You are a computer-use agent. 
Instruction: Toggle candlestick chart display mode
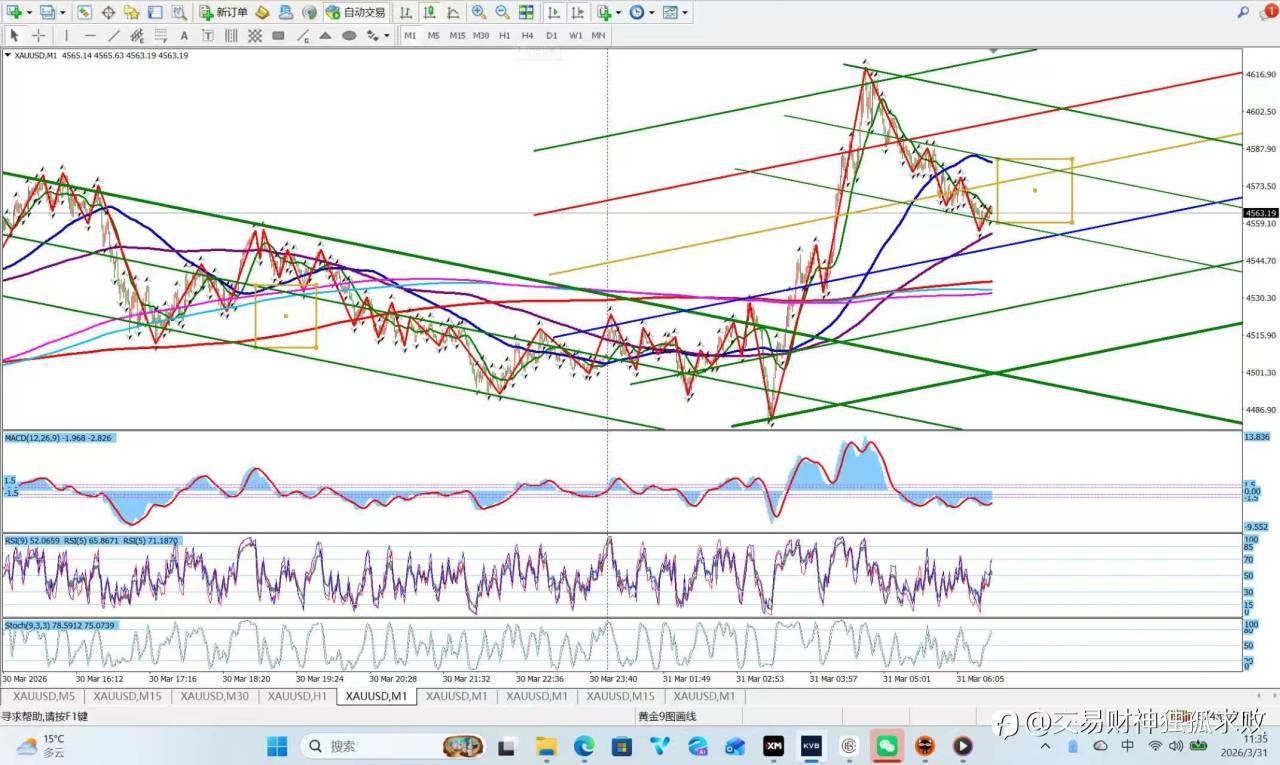(x=430, y=13)
